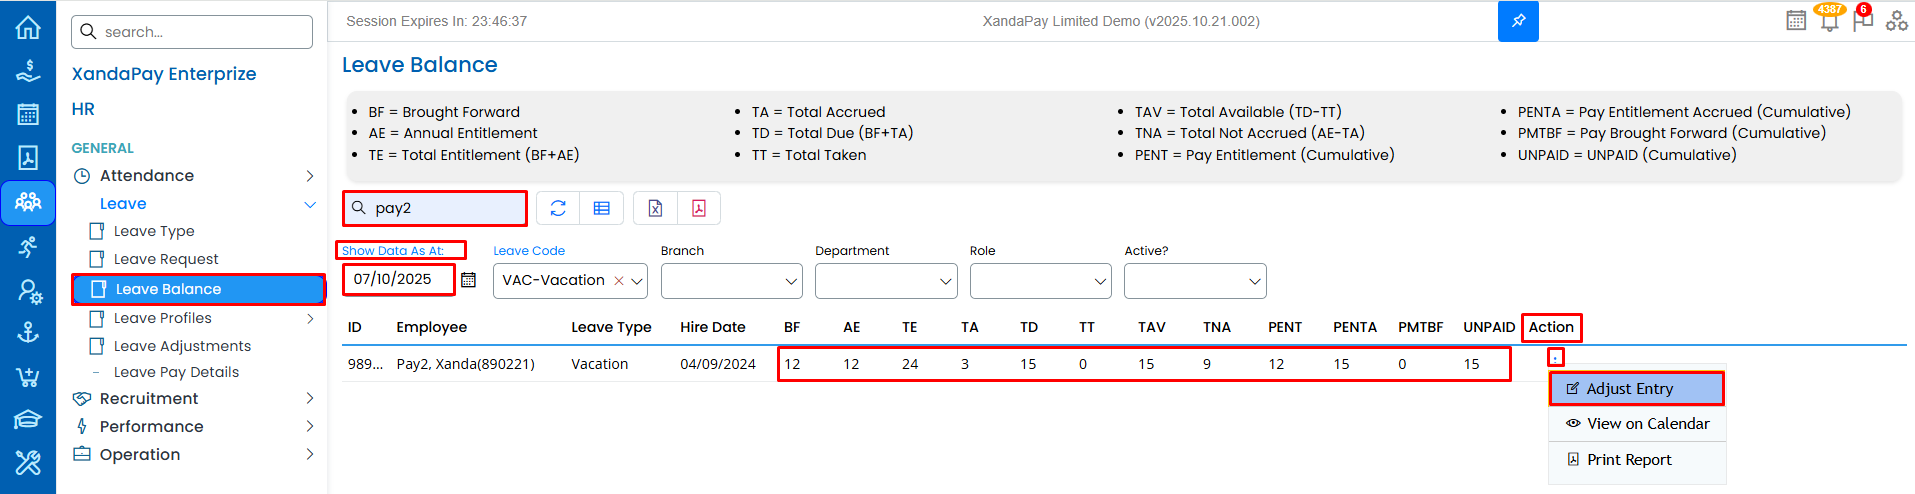Open the Department dropdown

click(886, 281)
